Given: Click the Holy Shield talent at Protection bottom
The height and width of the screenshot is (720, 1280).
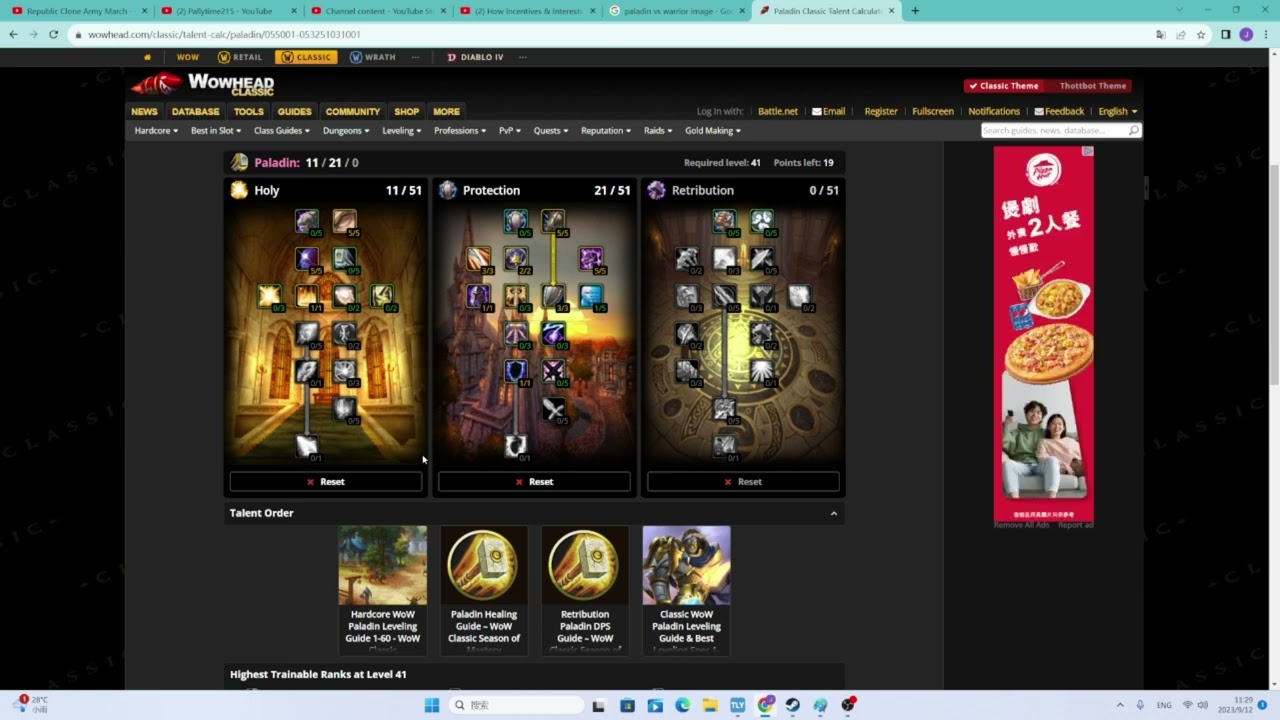Looking at the screenshot, I should [515, 446].
